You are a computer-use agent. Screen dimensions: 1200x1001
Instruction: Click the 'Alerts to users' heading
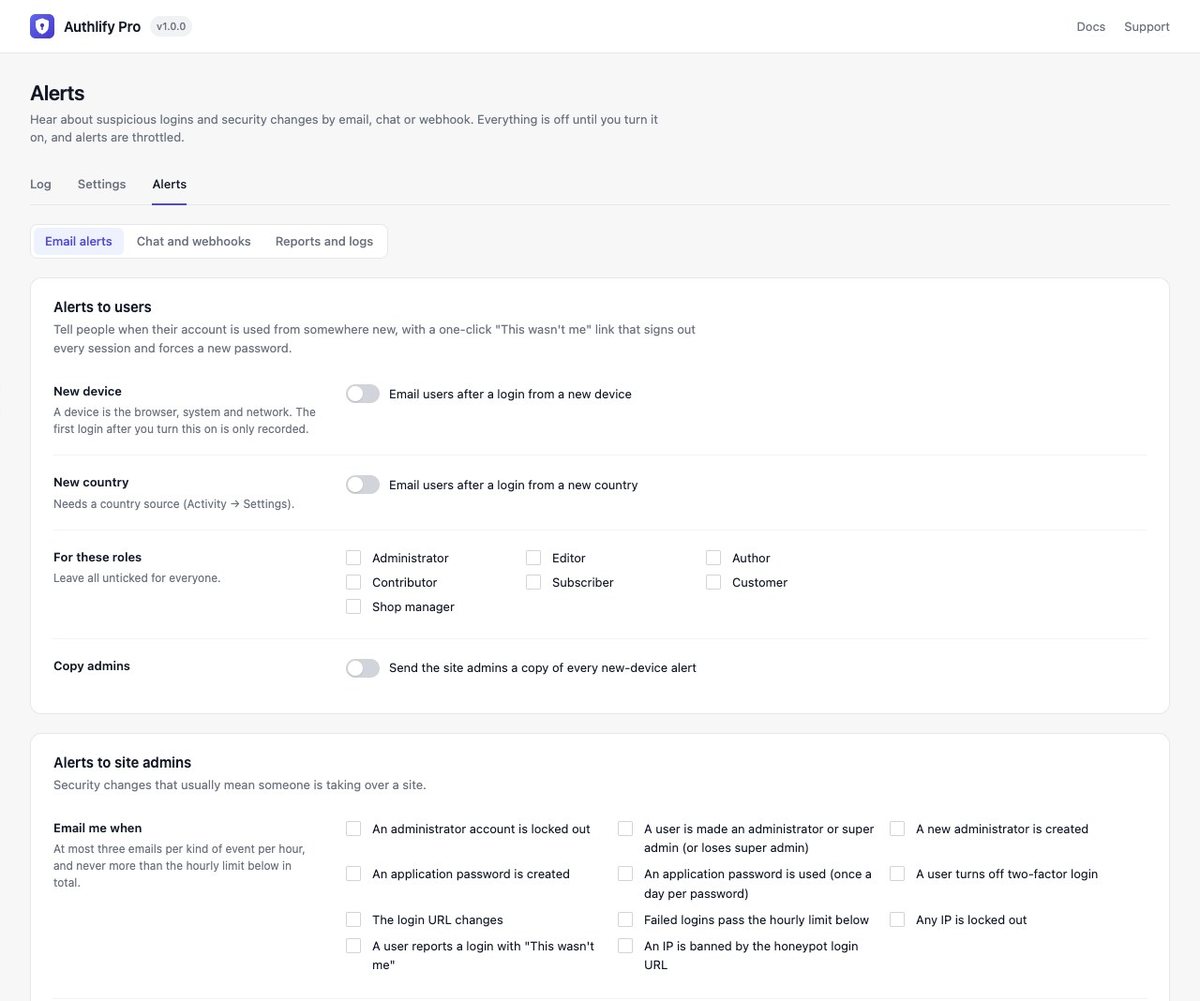(102, 307)
